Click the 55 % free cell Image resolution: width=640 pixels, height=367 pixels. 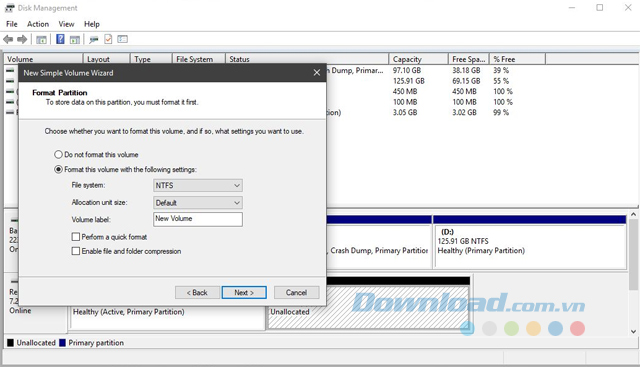pos(501,81)
